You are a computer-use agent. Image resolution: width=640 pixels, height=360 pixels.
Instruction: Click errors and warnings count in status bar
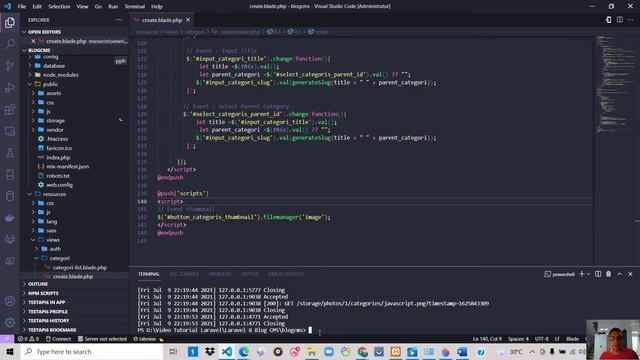28,339
